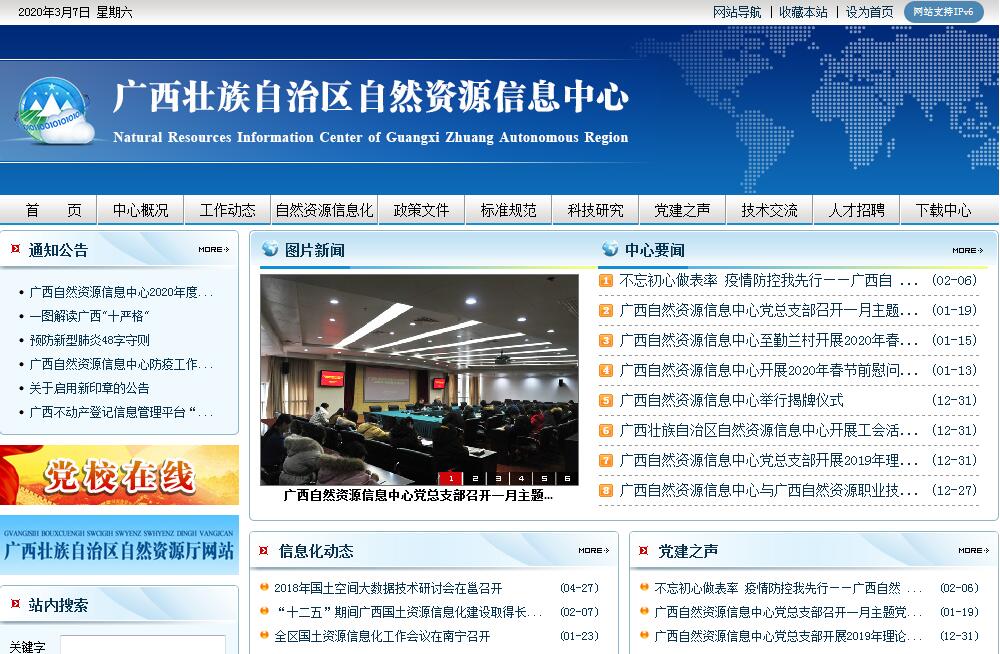The image size is (1000, 654).
Task: Click number 5 icon for 揭牌仪式 news
Action: 606,401
